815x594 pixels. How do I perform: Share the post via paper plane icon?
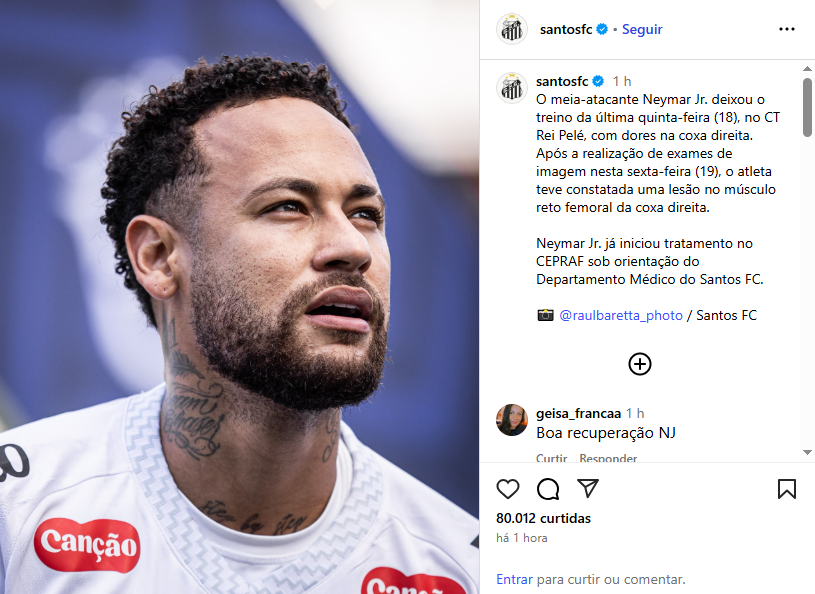(588, 489)
